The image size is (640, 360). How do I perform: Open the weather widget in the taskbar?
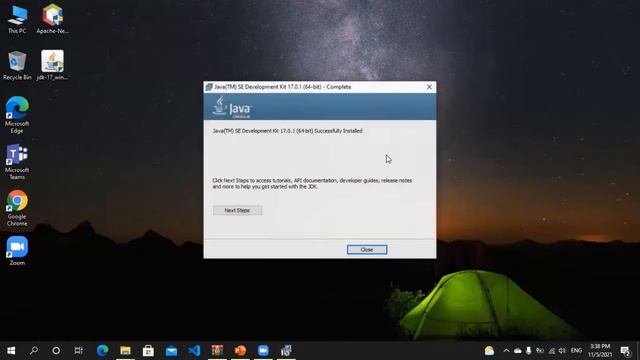[x=489, y=351]
